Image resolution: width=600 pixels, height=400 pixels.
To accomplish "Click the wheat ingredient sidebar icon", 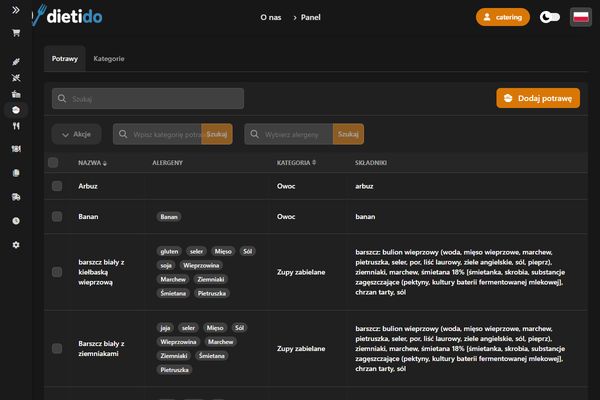I will pos(16,60).
